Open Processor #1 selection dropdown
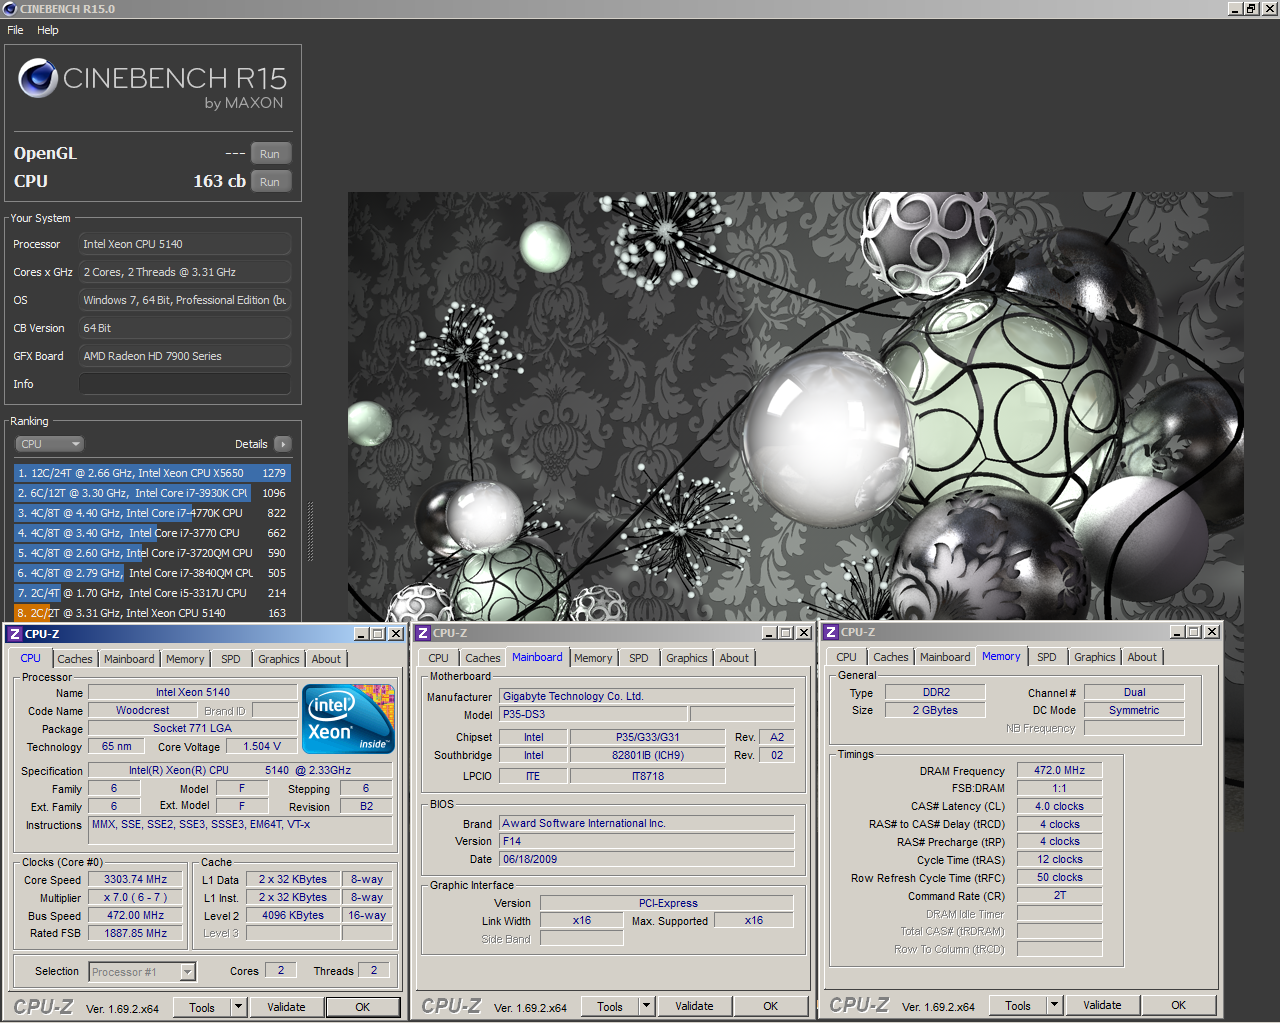Viewport: 1280px width, 1024px height. pyautogui.click(x=142, y=972)
